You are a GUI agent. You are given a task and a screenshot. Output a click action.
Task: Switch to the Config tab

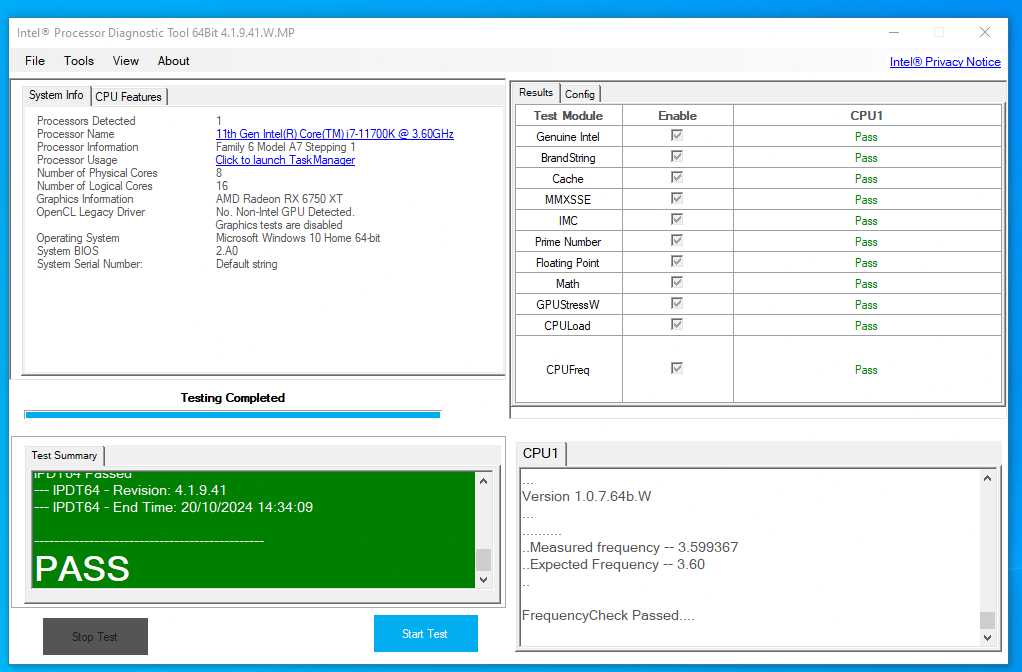579,94
